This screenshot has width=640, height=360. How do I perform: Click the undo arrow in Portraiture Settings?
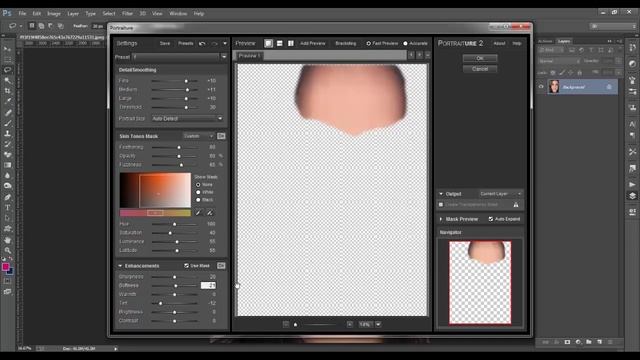coord(202,43)
